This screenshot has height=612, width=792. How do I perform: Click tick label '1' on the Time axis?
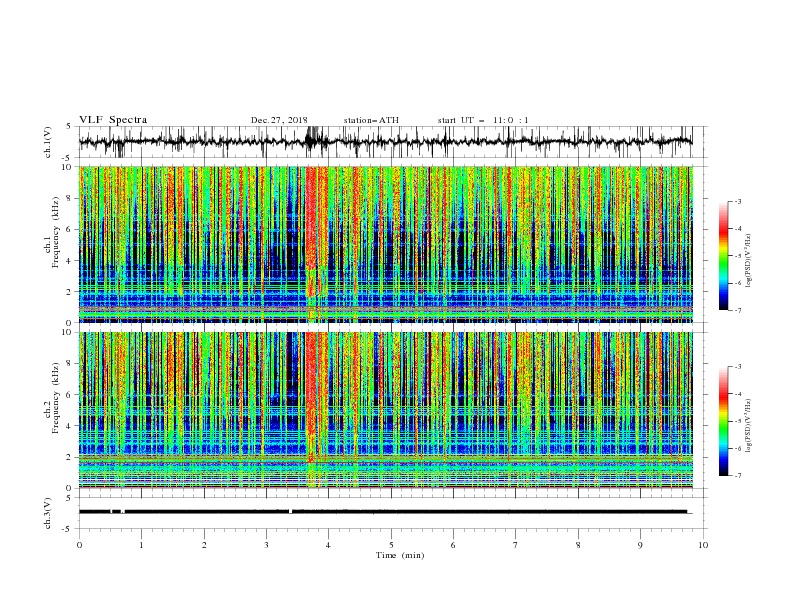[x=141, y=545]
